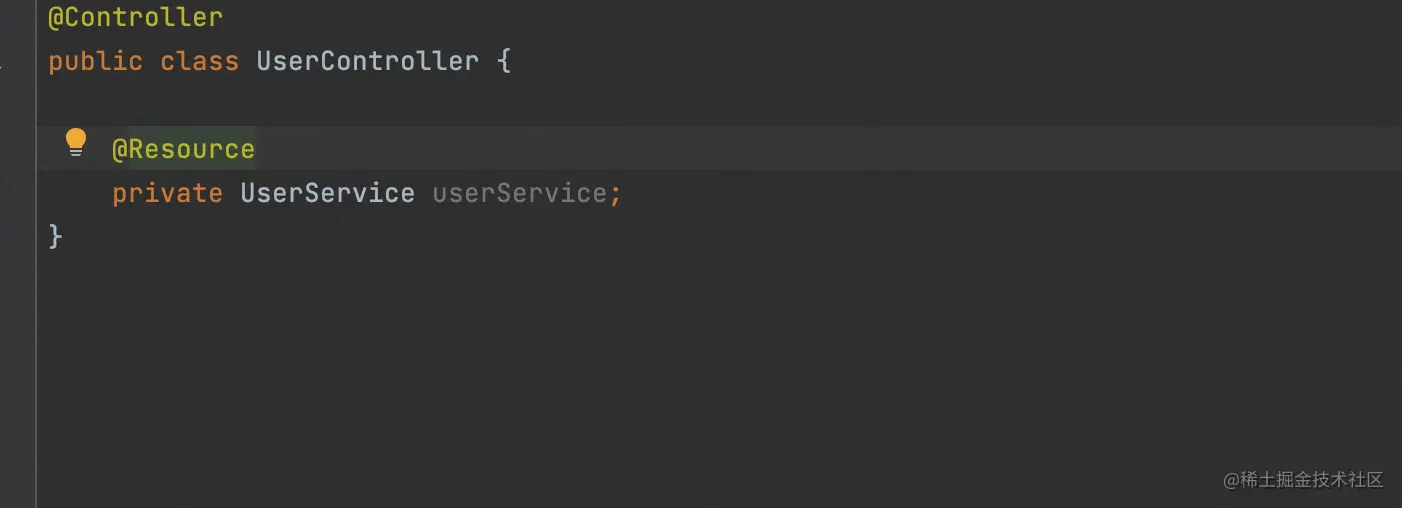Click the gutter beside the private UserService line

click(x=17, y=193)
